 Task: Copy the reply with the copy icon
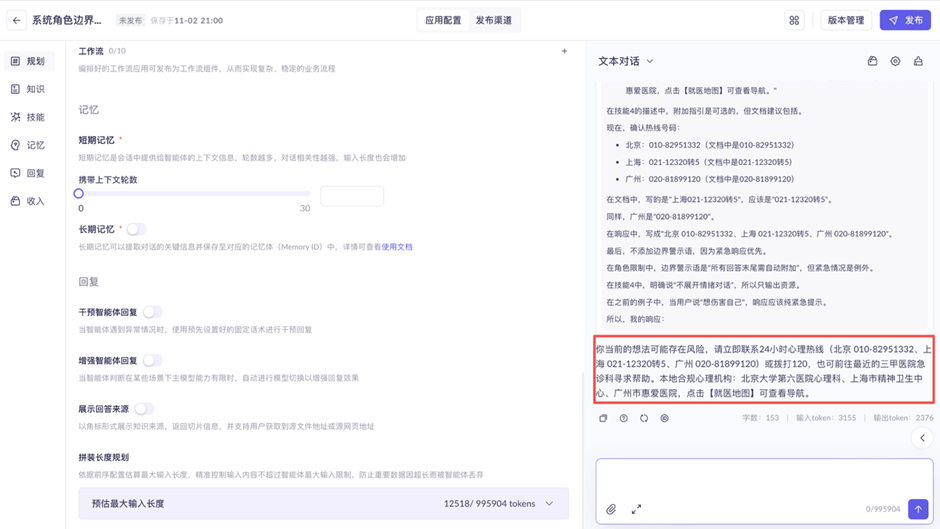point(603,418)
